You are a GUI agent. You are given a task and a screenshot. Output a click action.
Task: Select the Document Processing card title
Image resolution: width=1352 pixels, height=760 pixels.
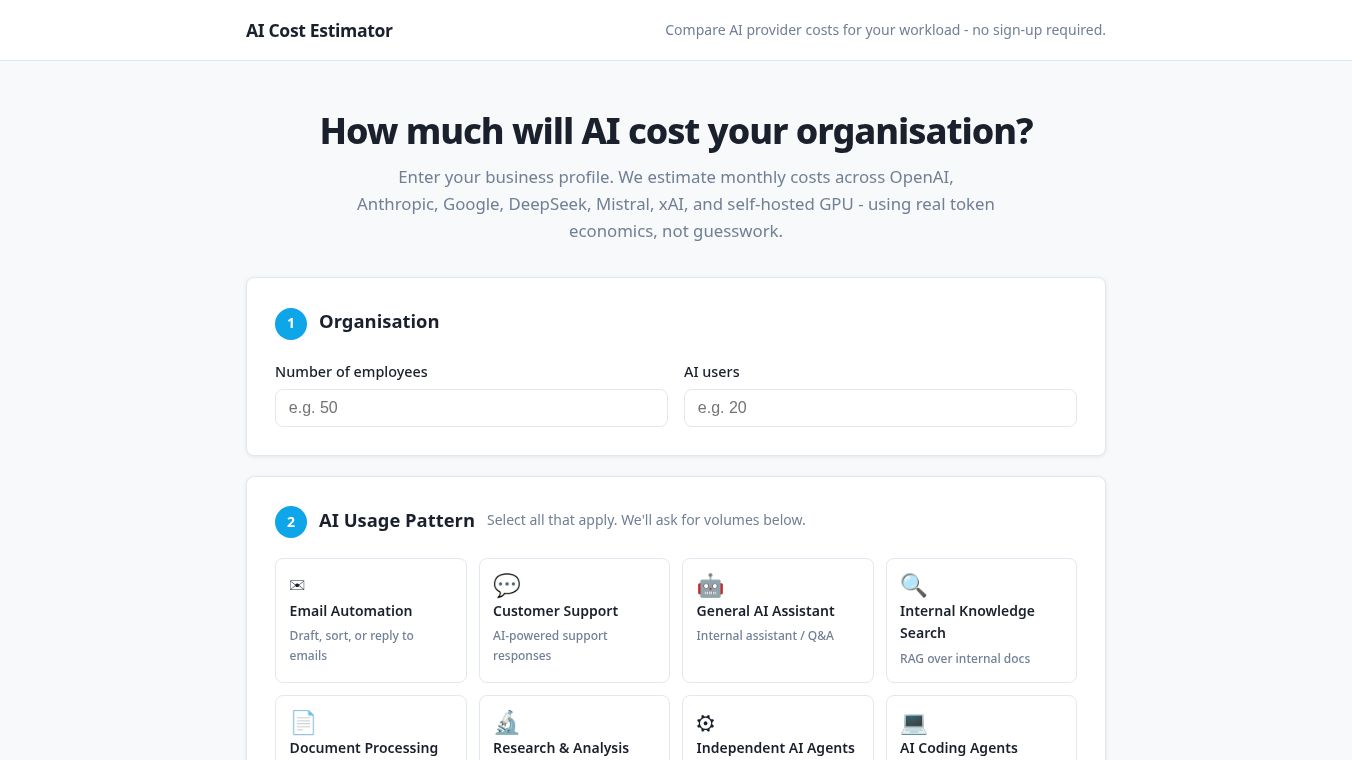[x=364, y=748]
